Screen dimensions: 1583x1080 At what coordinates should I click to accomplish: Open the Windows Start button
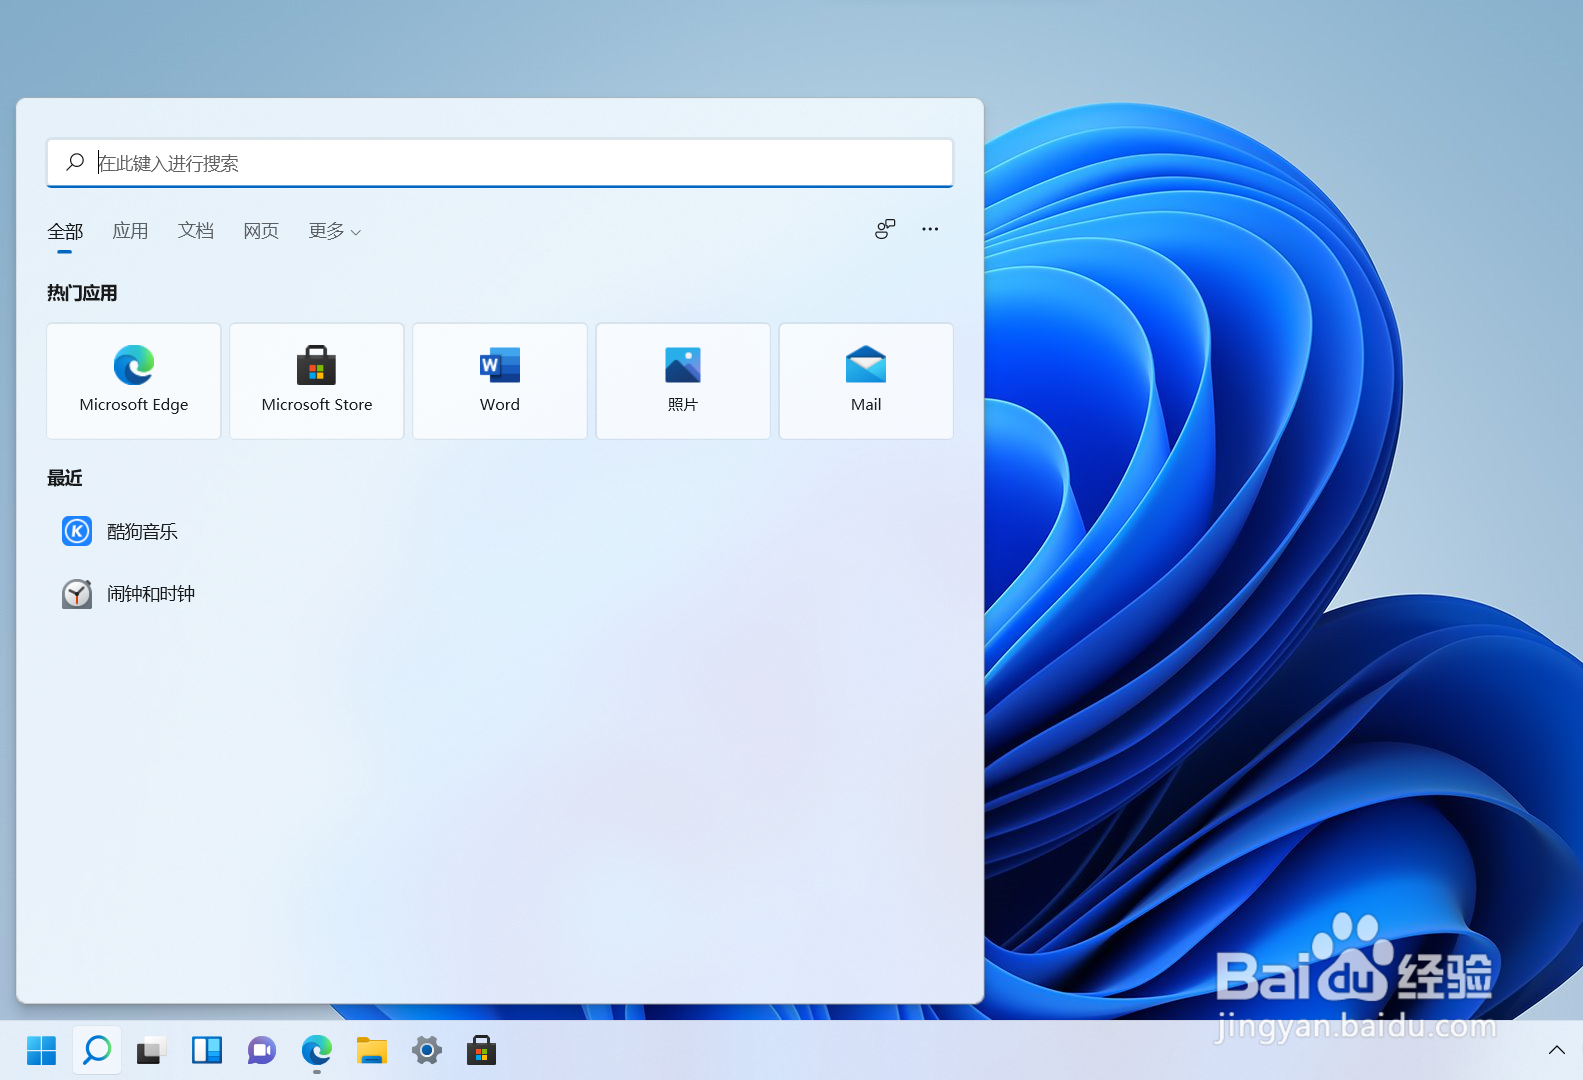[42, 1051]
